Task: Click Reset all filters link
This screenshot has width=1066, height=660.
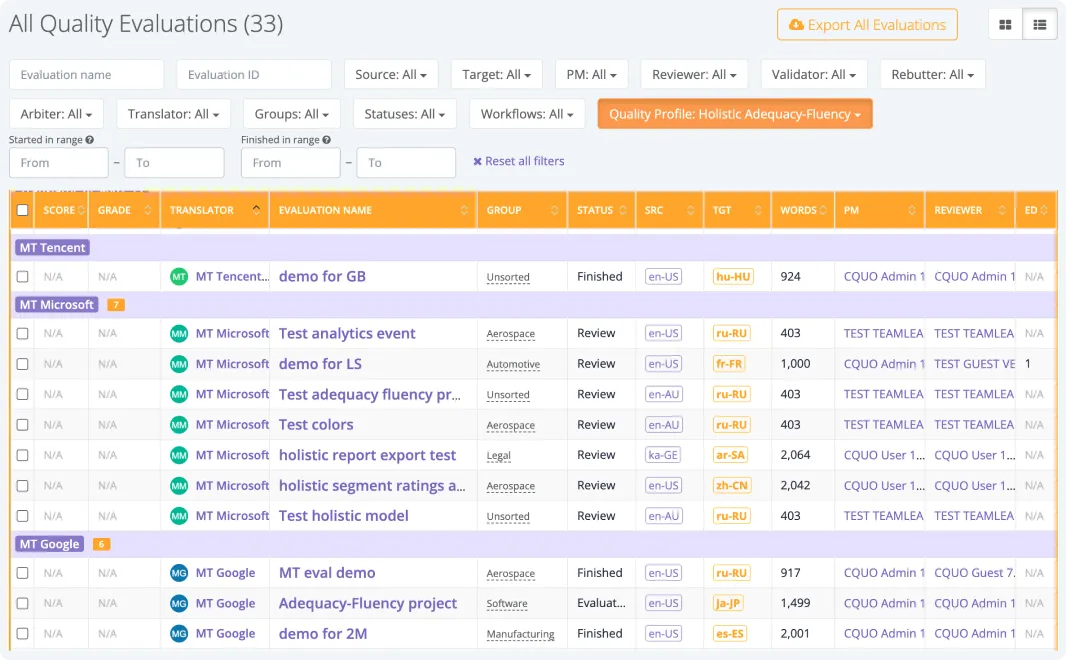Action: pos(519,161)
